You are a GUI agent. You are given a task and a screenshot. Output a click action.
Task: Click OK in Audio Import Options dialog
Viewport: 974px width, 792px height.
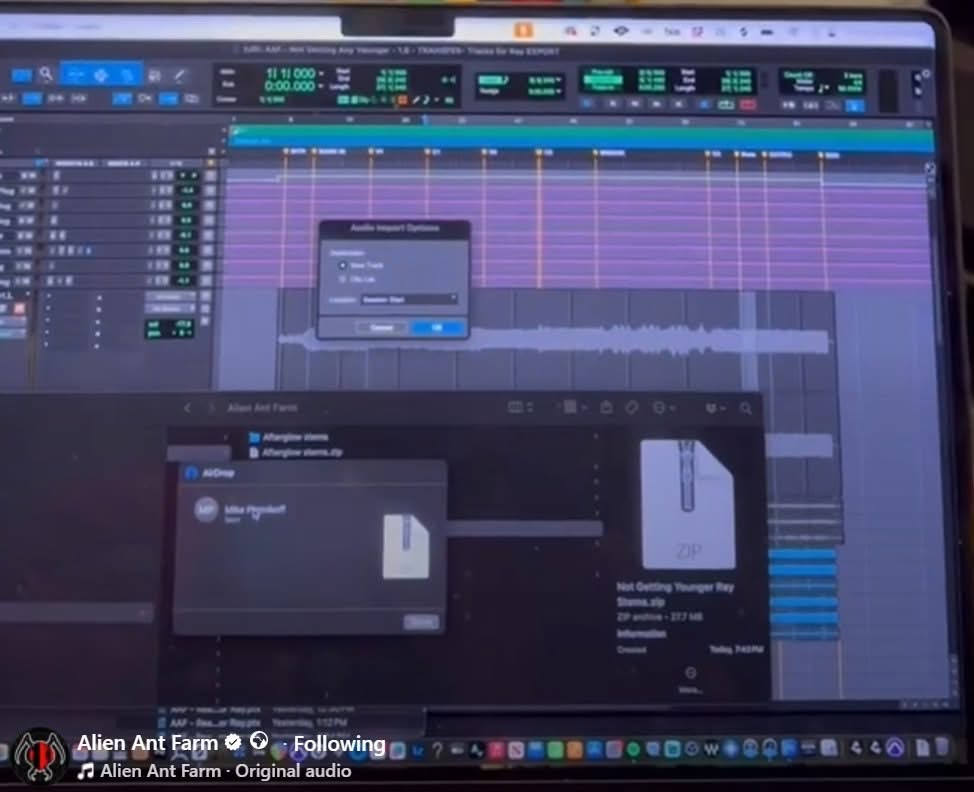click(437, 327)
